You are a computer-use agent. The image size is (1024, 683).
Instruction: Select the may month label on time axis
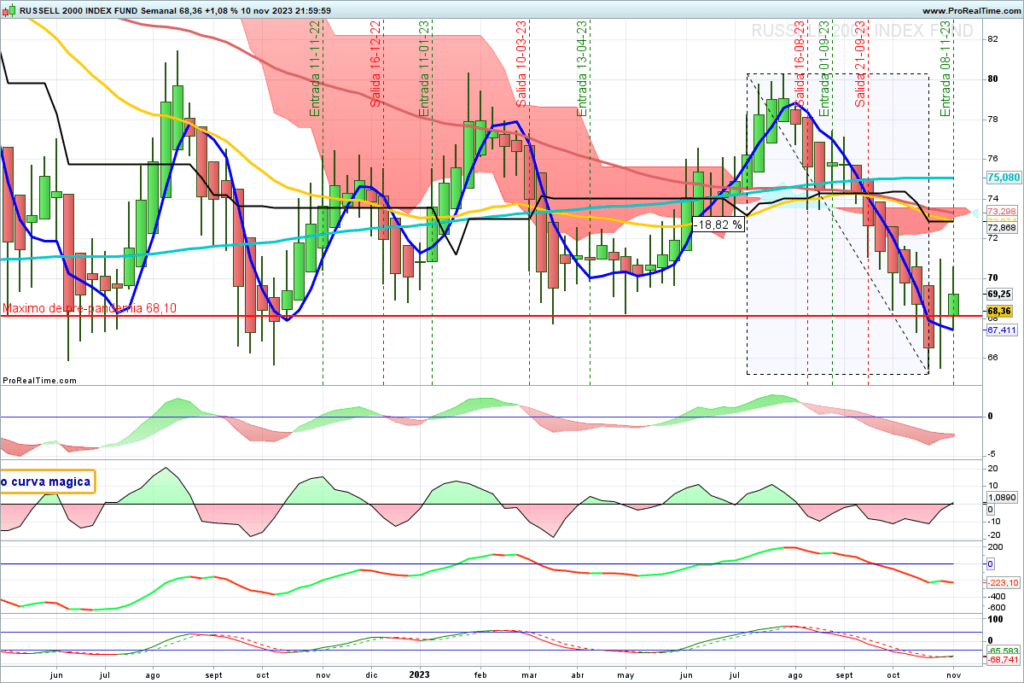626,675
